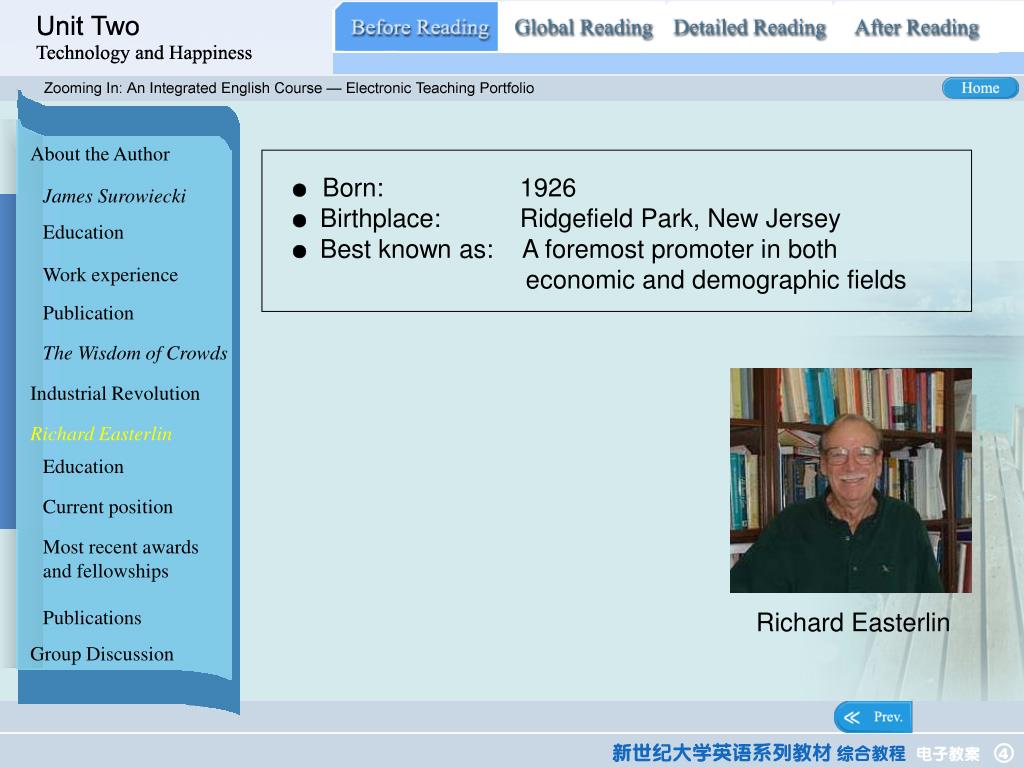Click the Unit Two title

pyautogui.click(x=88, y=26)
